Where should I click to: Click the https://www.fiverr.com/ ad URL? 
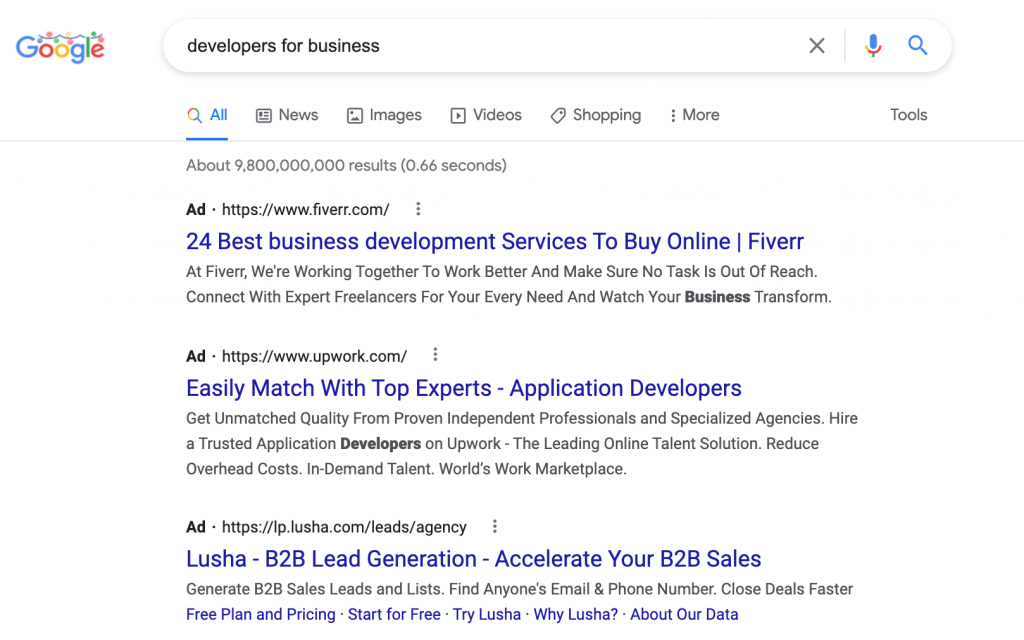pyautogui.click(x=306, y=210)
